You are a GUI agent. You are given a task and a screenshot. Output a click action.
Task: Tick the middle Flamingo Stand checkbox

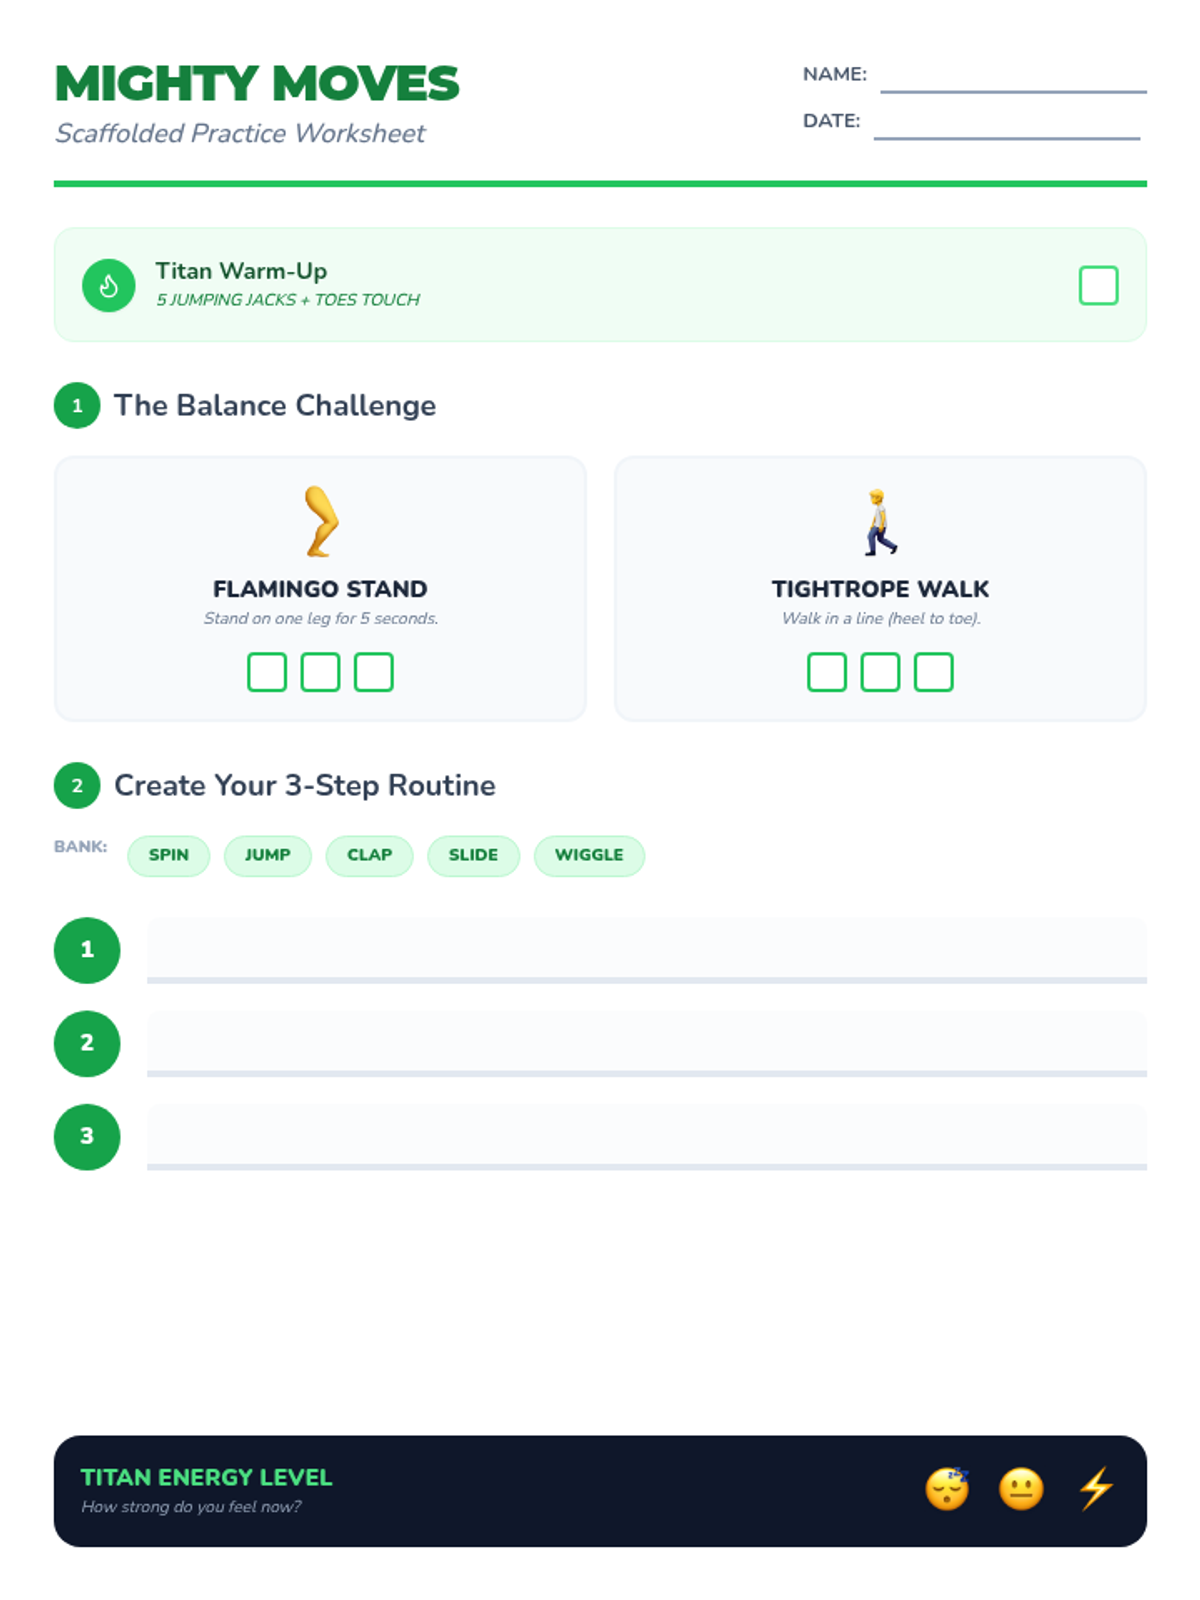321,672
